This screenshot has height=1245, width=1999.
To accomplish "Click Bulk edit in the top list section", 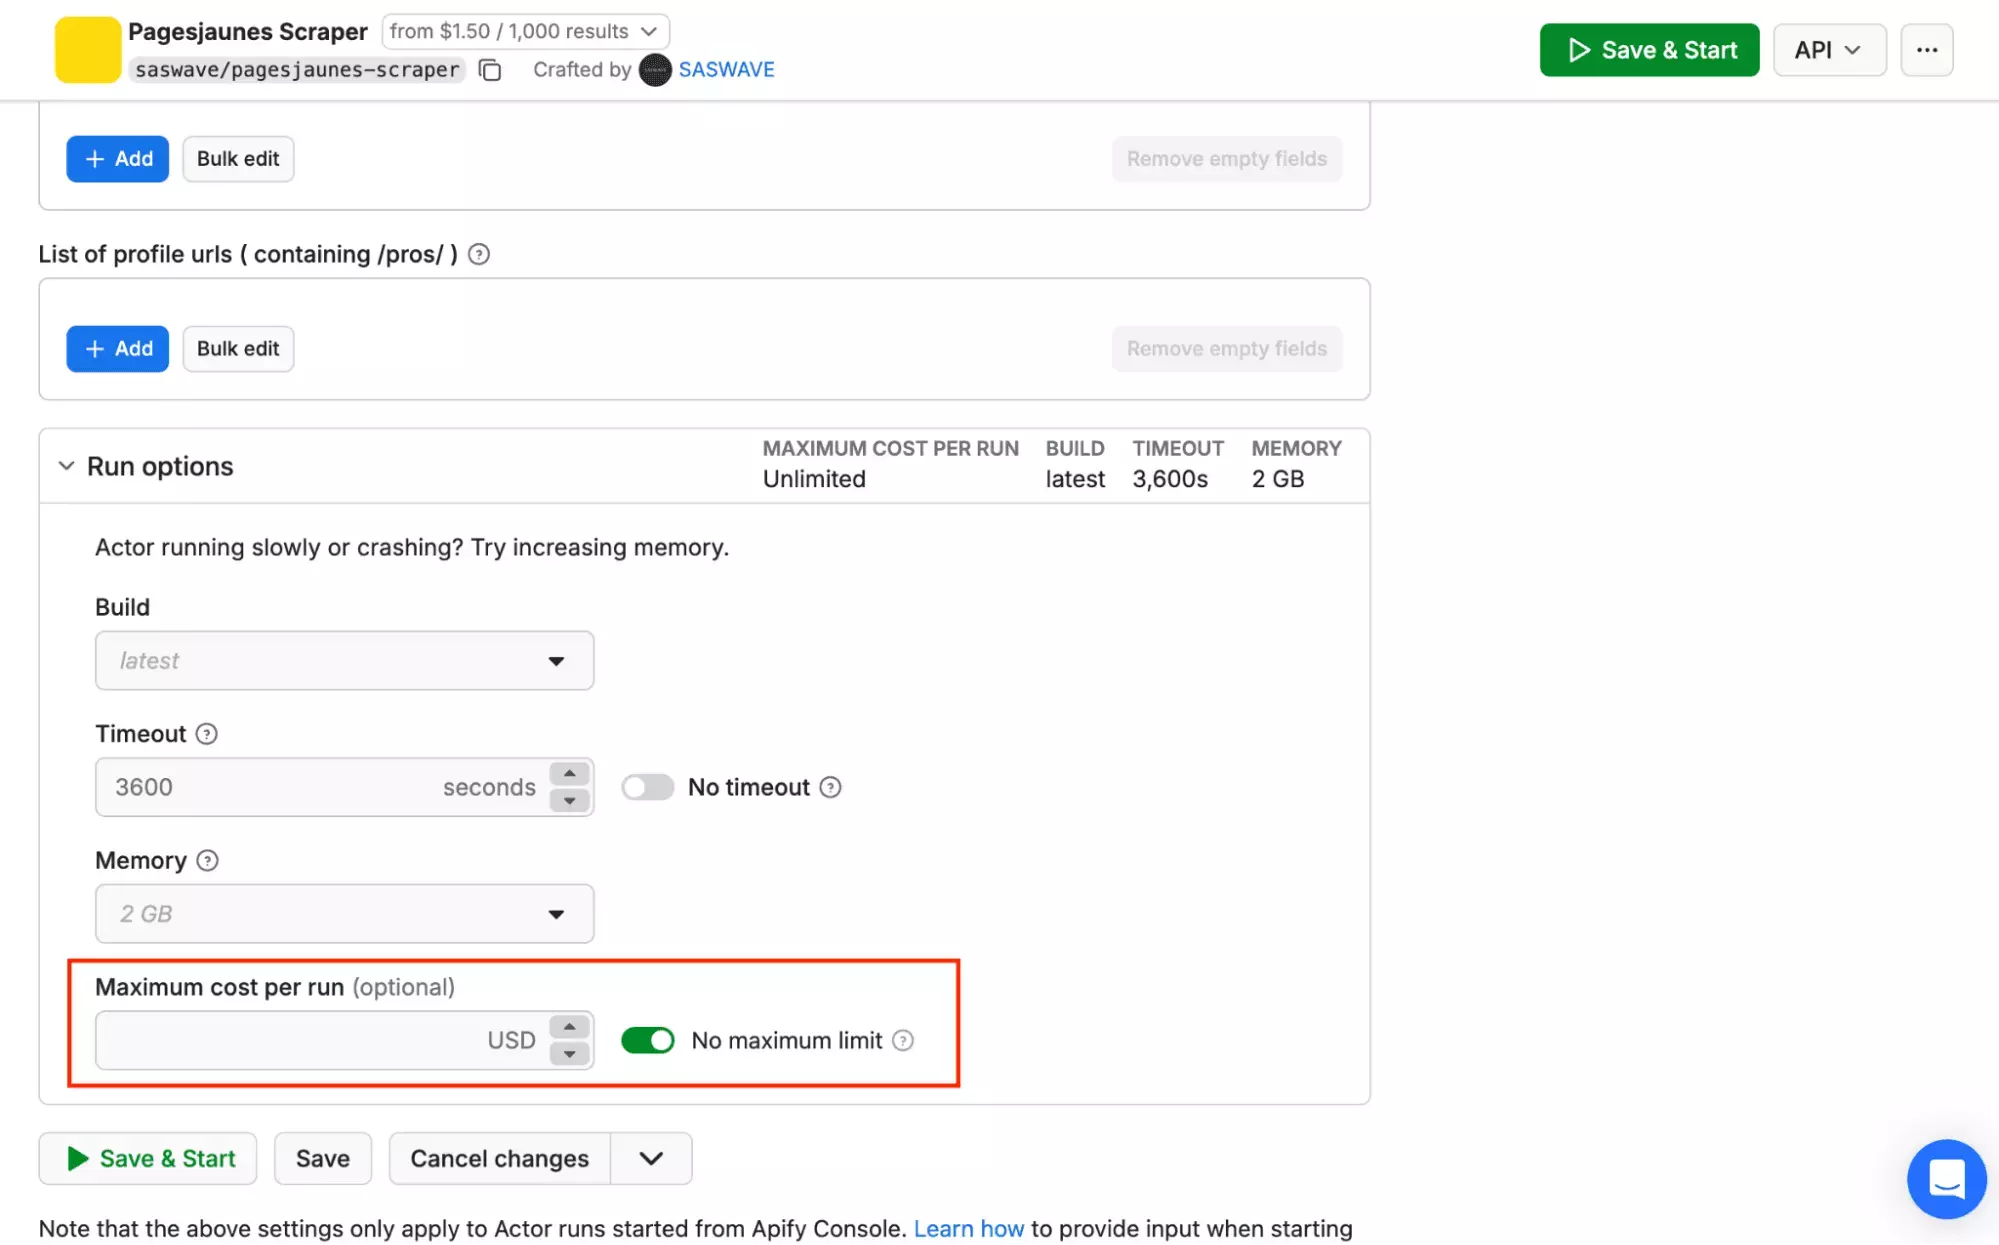I will (x=238, y=159).
